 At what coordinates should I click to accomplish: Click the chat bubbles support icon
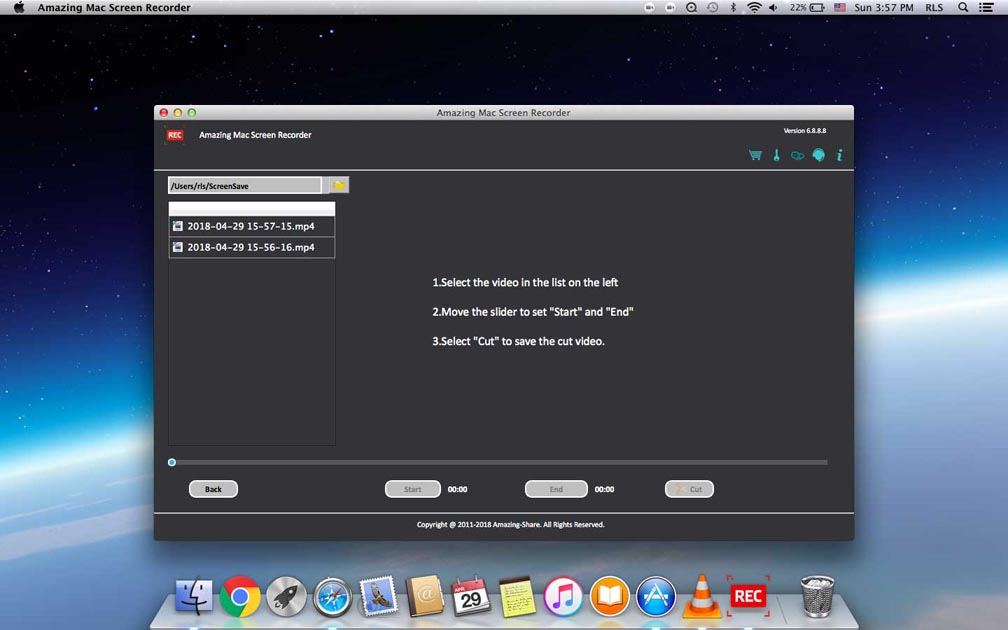797,156
